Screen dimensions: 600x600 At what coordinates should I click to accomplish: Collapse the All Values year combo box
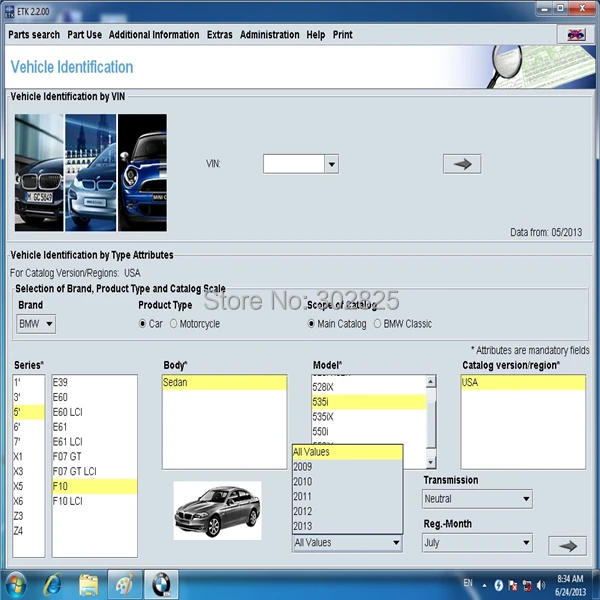(347, 543)
